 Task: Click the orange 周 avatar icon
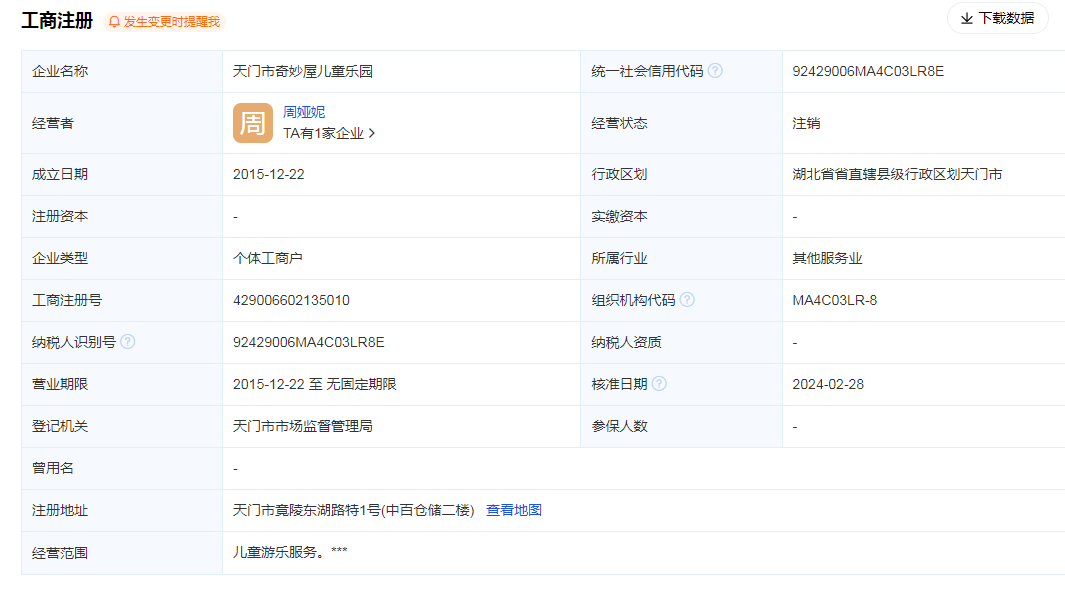click(252, 123)
